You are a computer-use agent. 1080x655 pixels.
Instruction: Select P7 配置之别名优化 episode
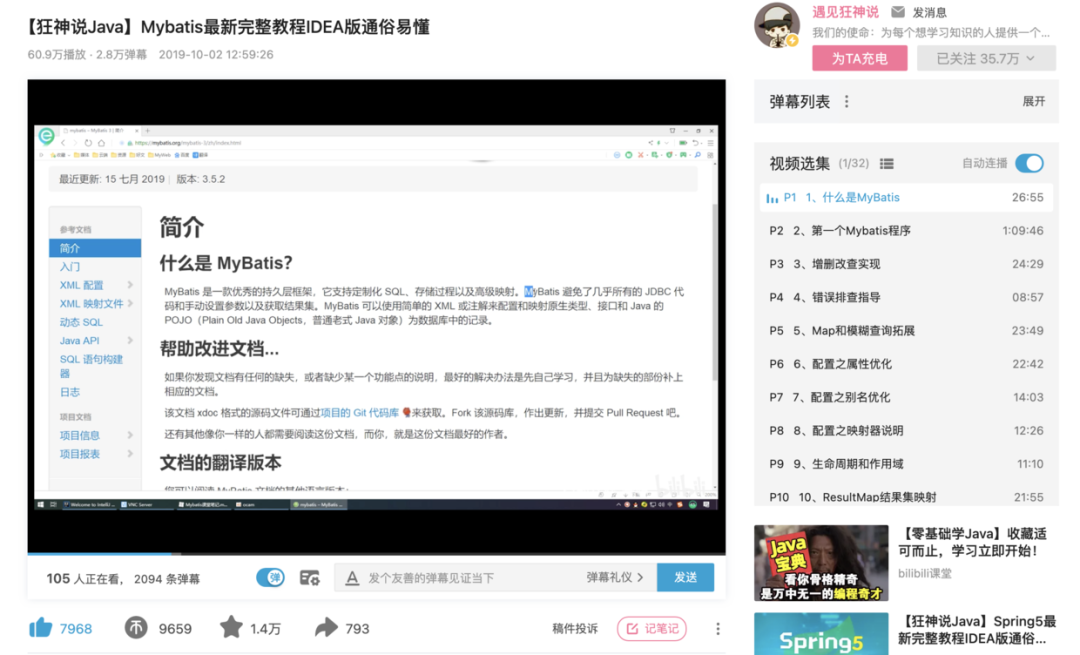click(x=906, y=397)
